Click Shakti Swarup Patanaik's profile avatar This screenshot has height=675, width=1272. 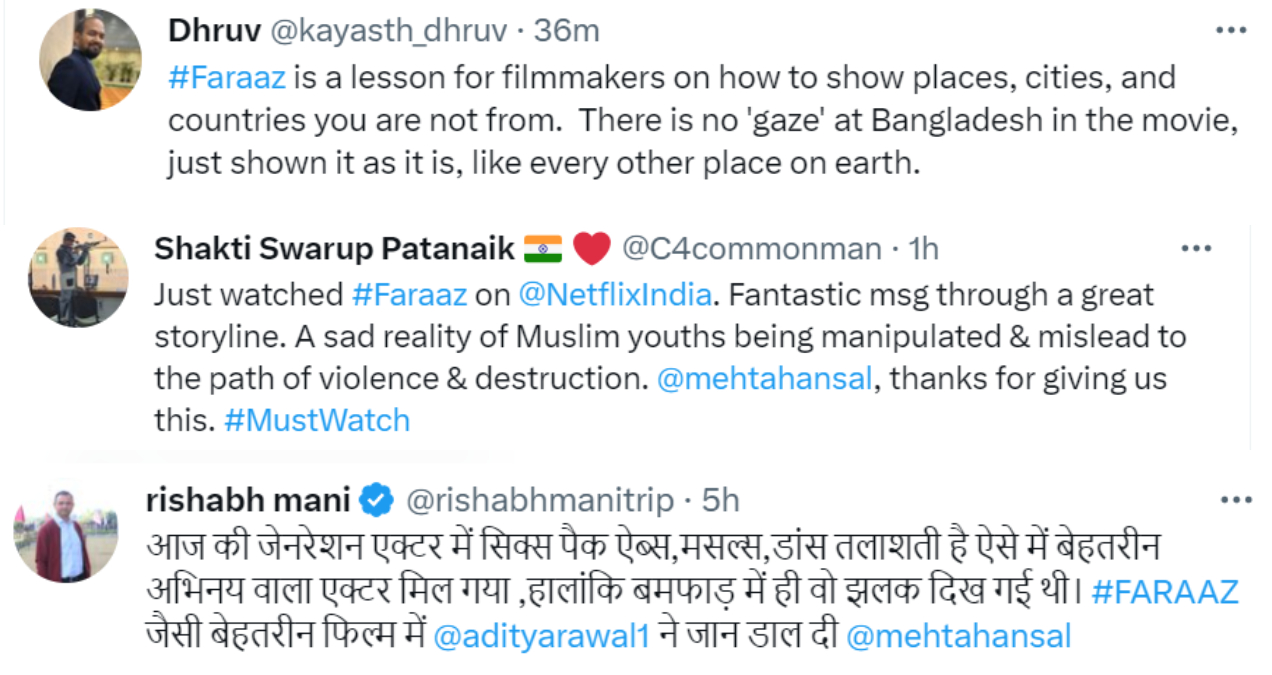[78, 277]
